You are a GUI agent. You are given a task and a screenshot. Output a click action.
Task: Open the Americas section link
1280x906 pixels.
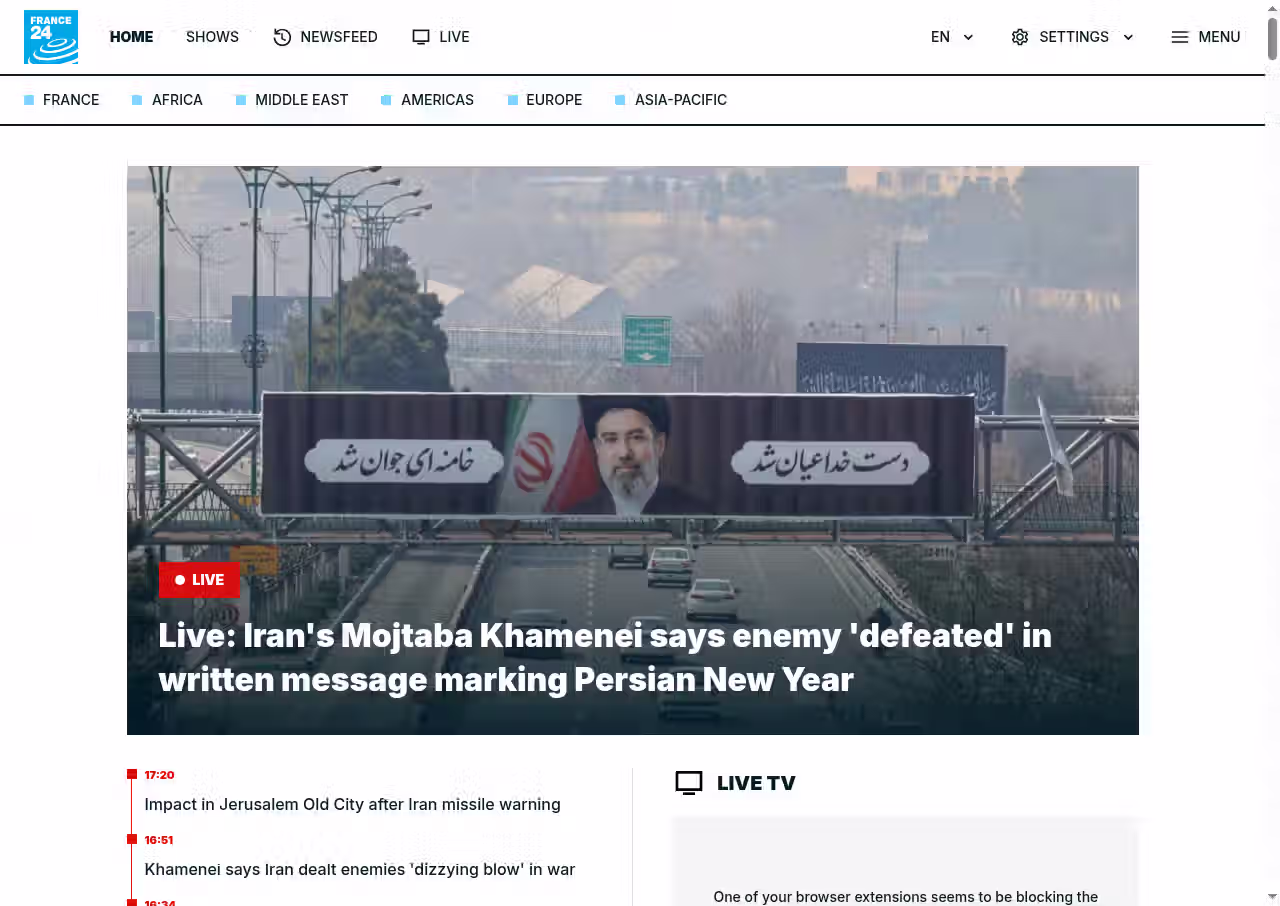437,100
